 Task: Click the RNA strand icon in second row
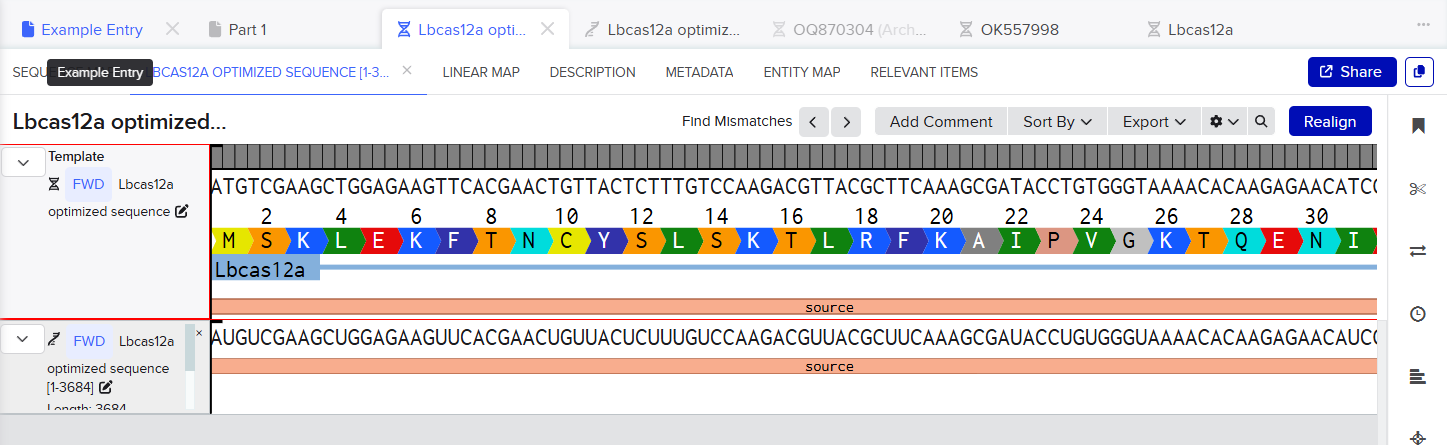(54, 340)
